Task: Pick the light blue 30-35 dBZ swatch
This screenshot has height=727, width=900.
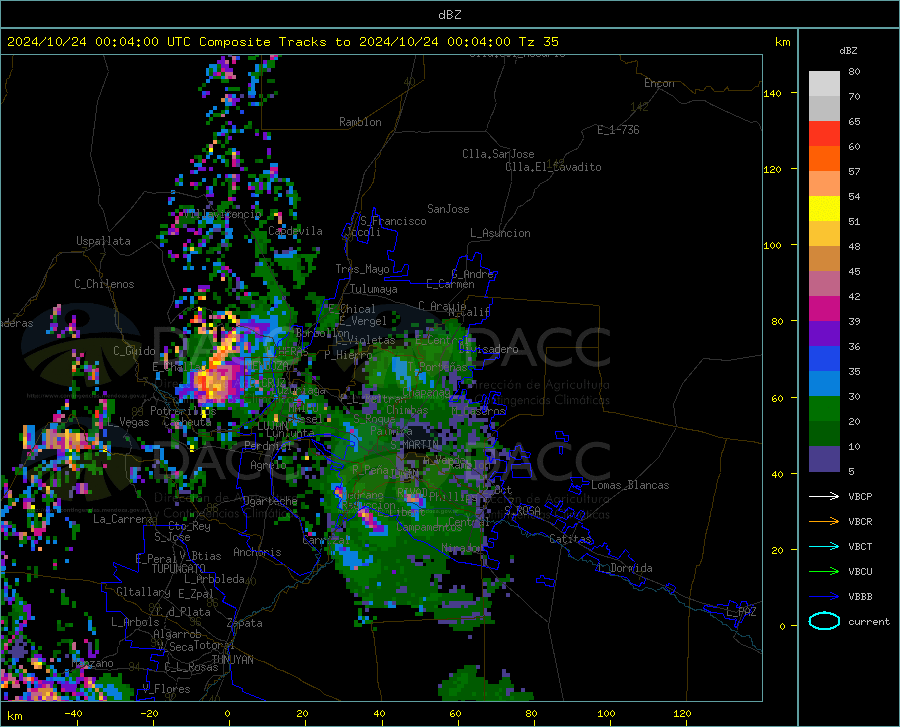Action: click(x=824, y=384)
